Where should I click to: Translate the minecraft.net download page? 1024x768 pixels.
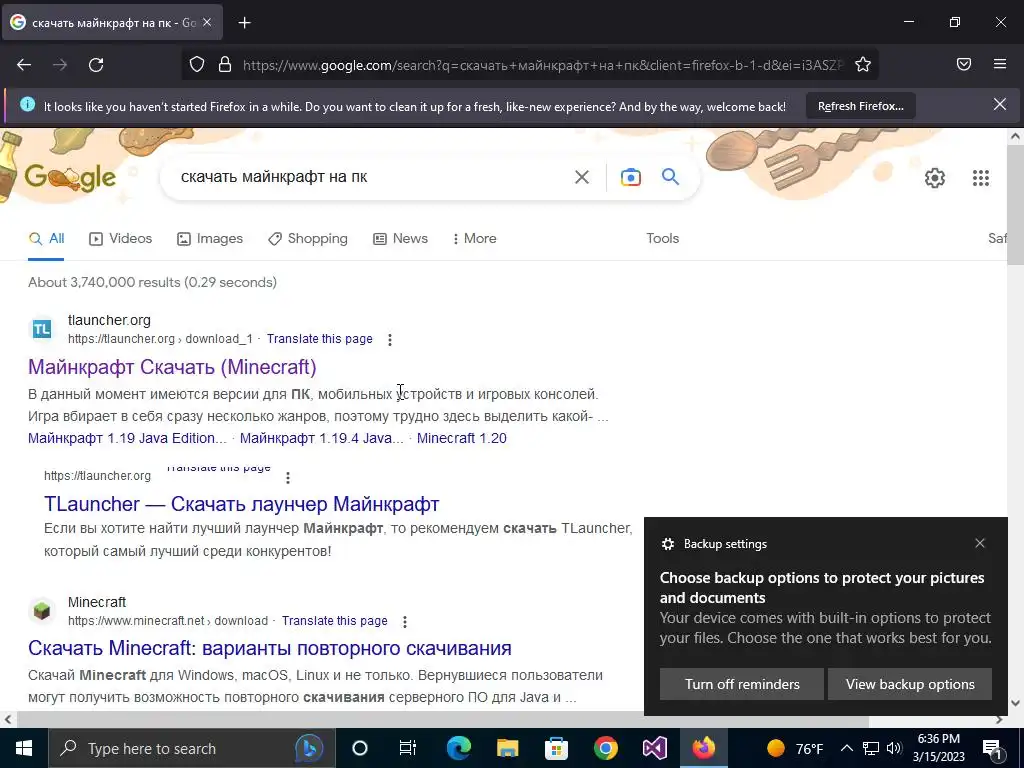334,620
